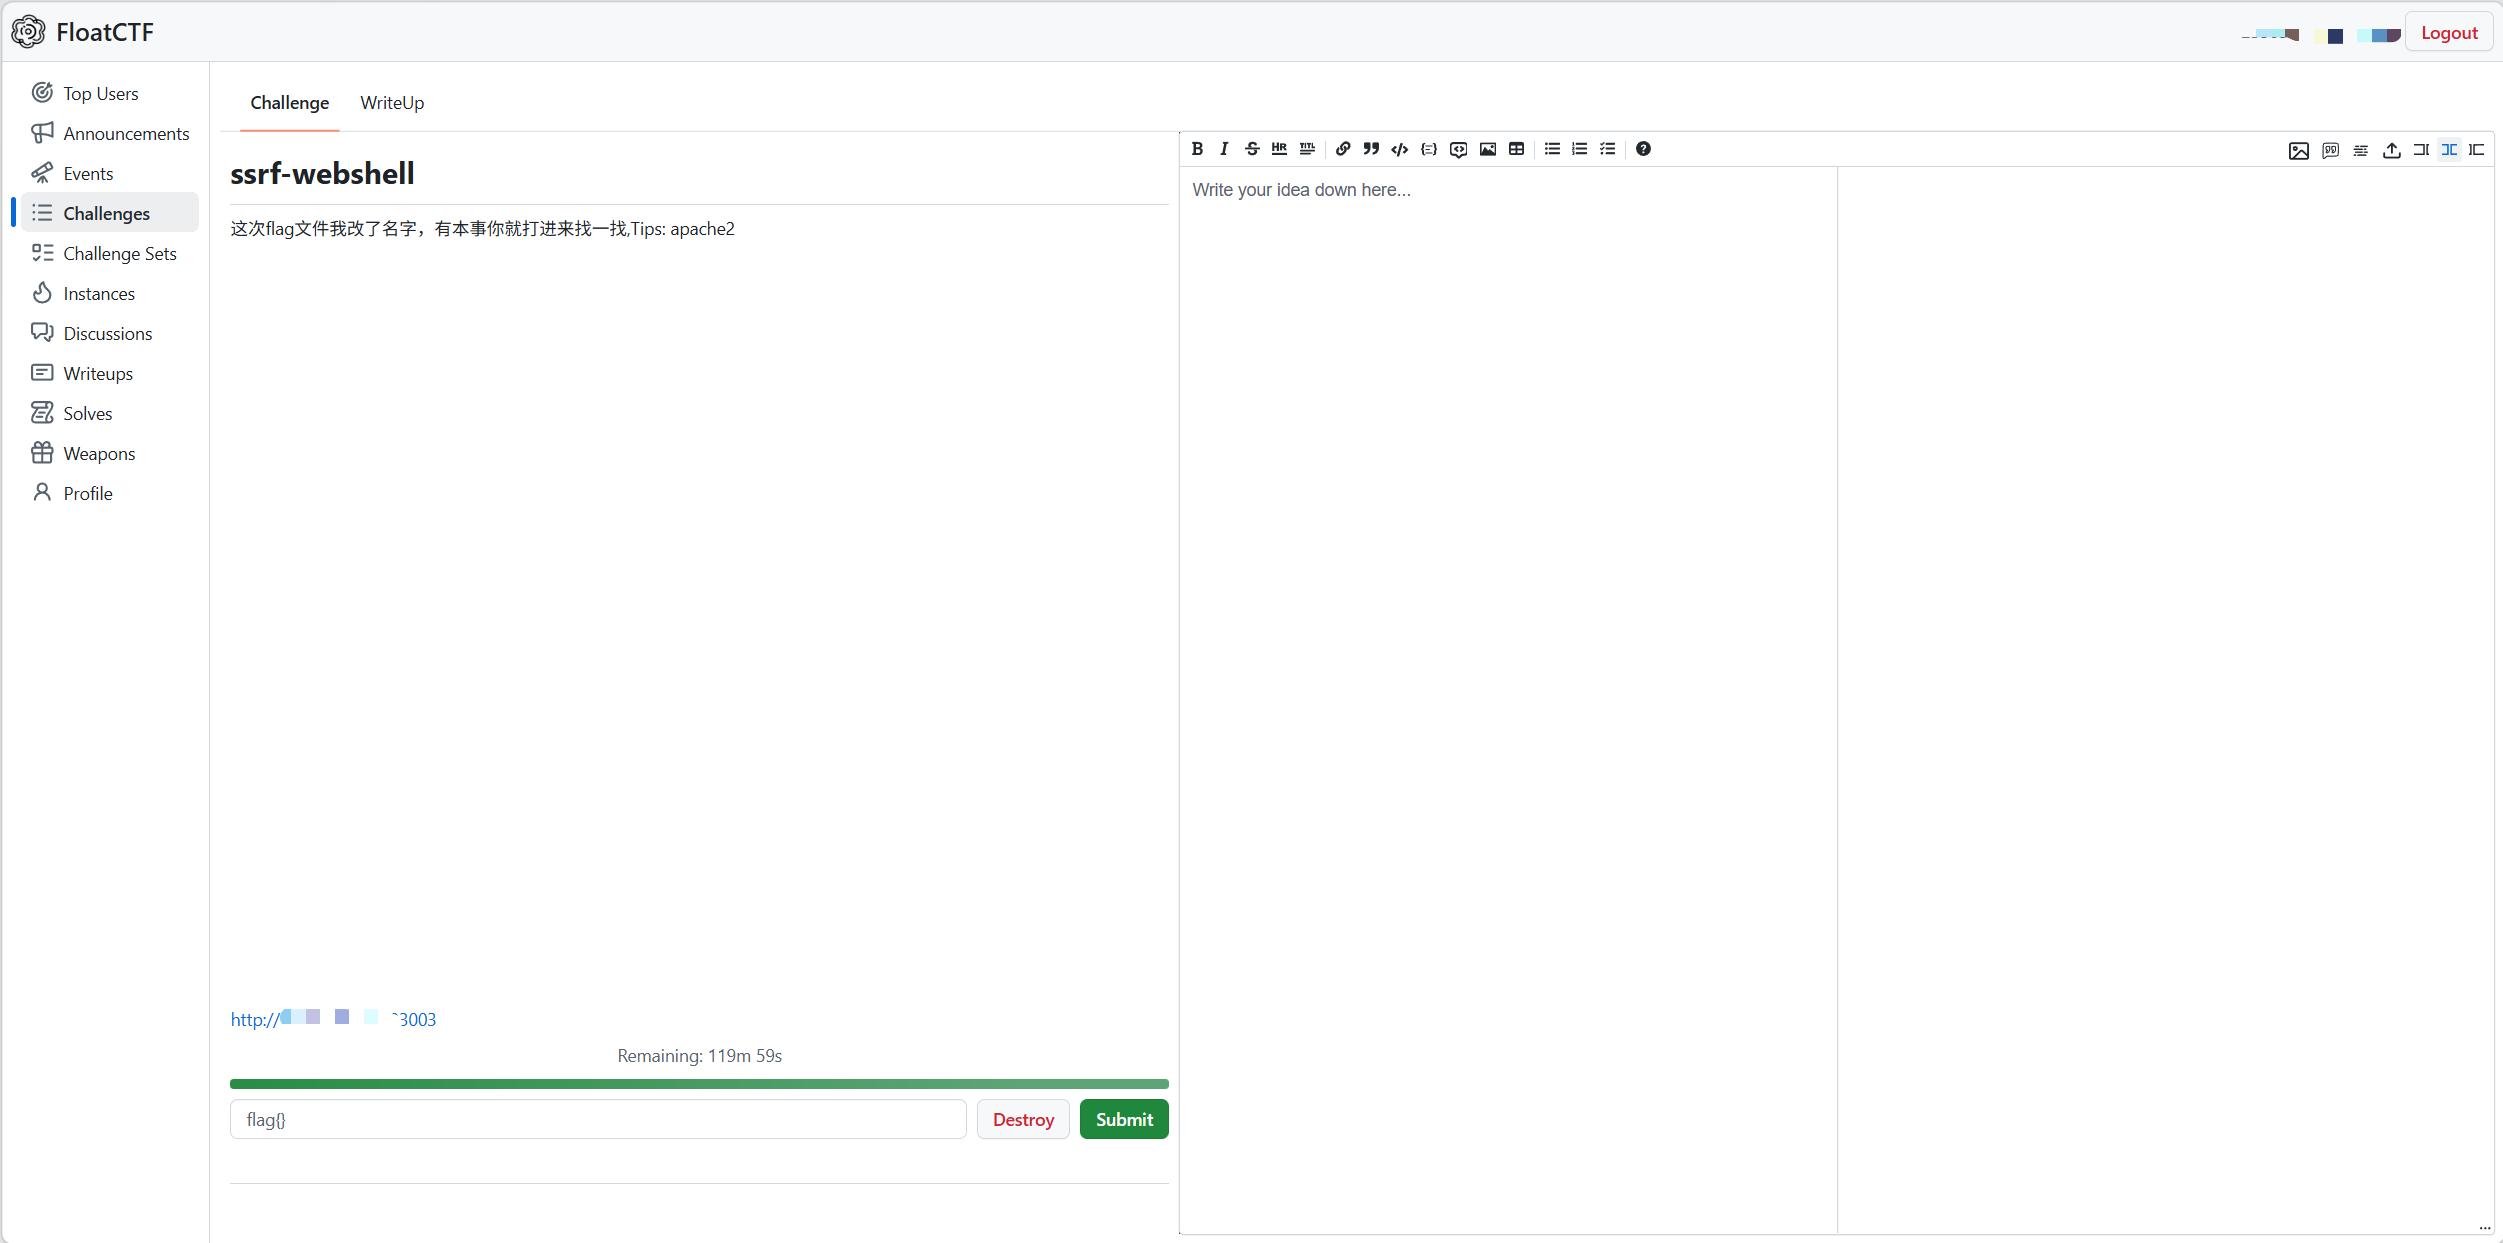The width and height of the screenshot is (2503, 1243).
Task: Open the Weapons page
Action: [x=109, y=453]
